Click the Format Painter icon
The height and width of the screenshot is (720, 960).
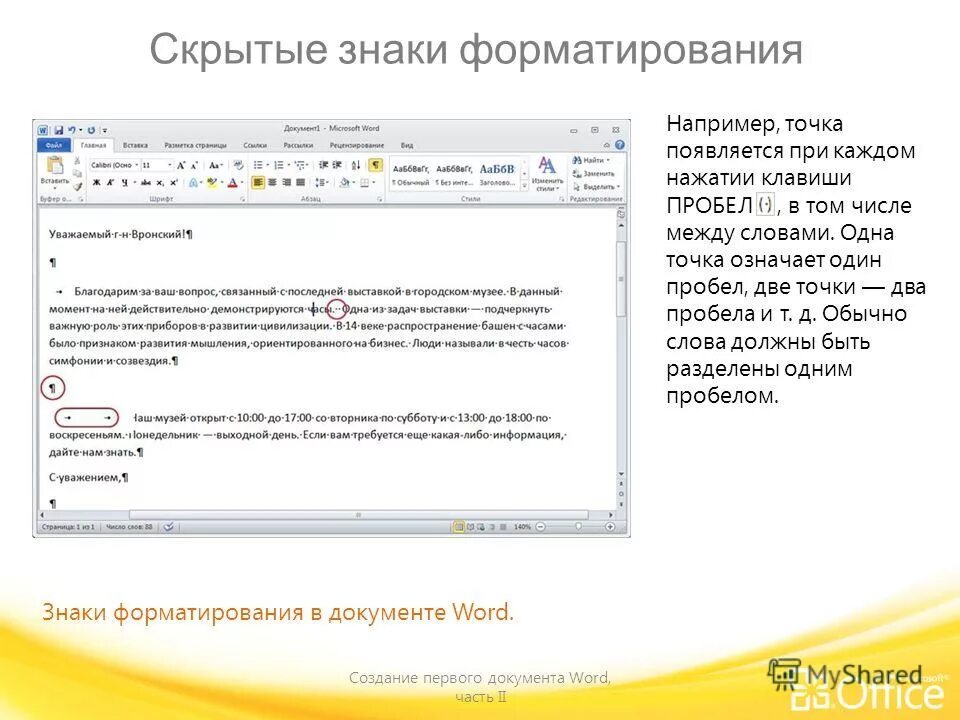(77, 186)
